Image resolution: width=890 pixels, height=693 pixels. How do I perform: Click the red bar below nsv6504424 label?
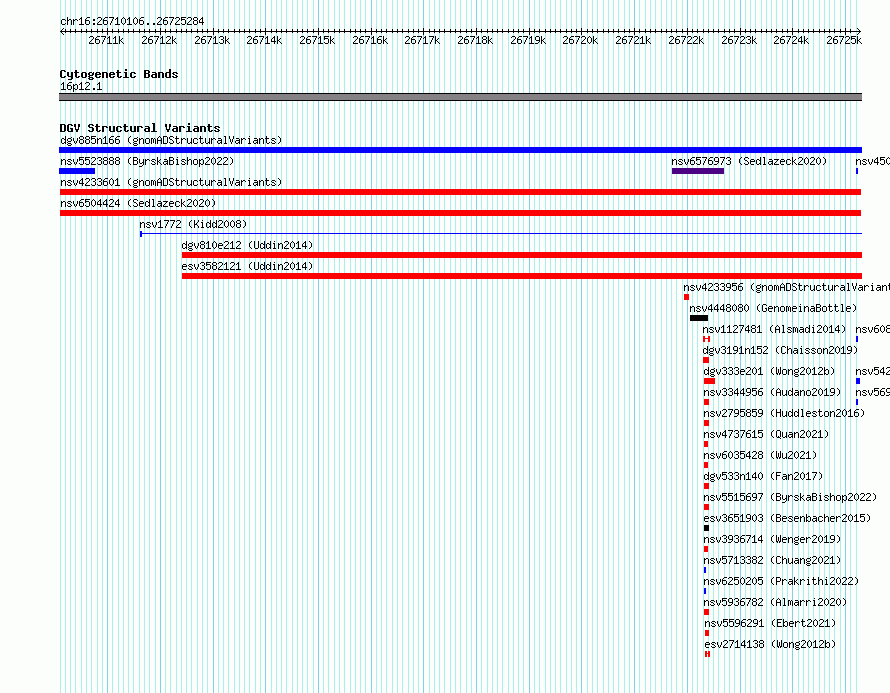pyautogui.click(x=460, y=213)
